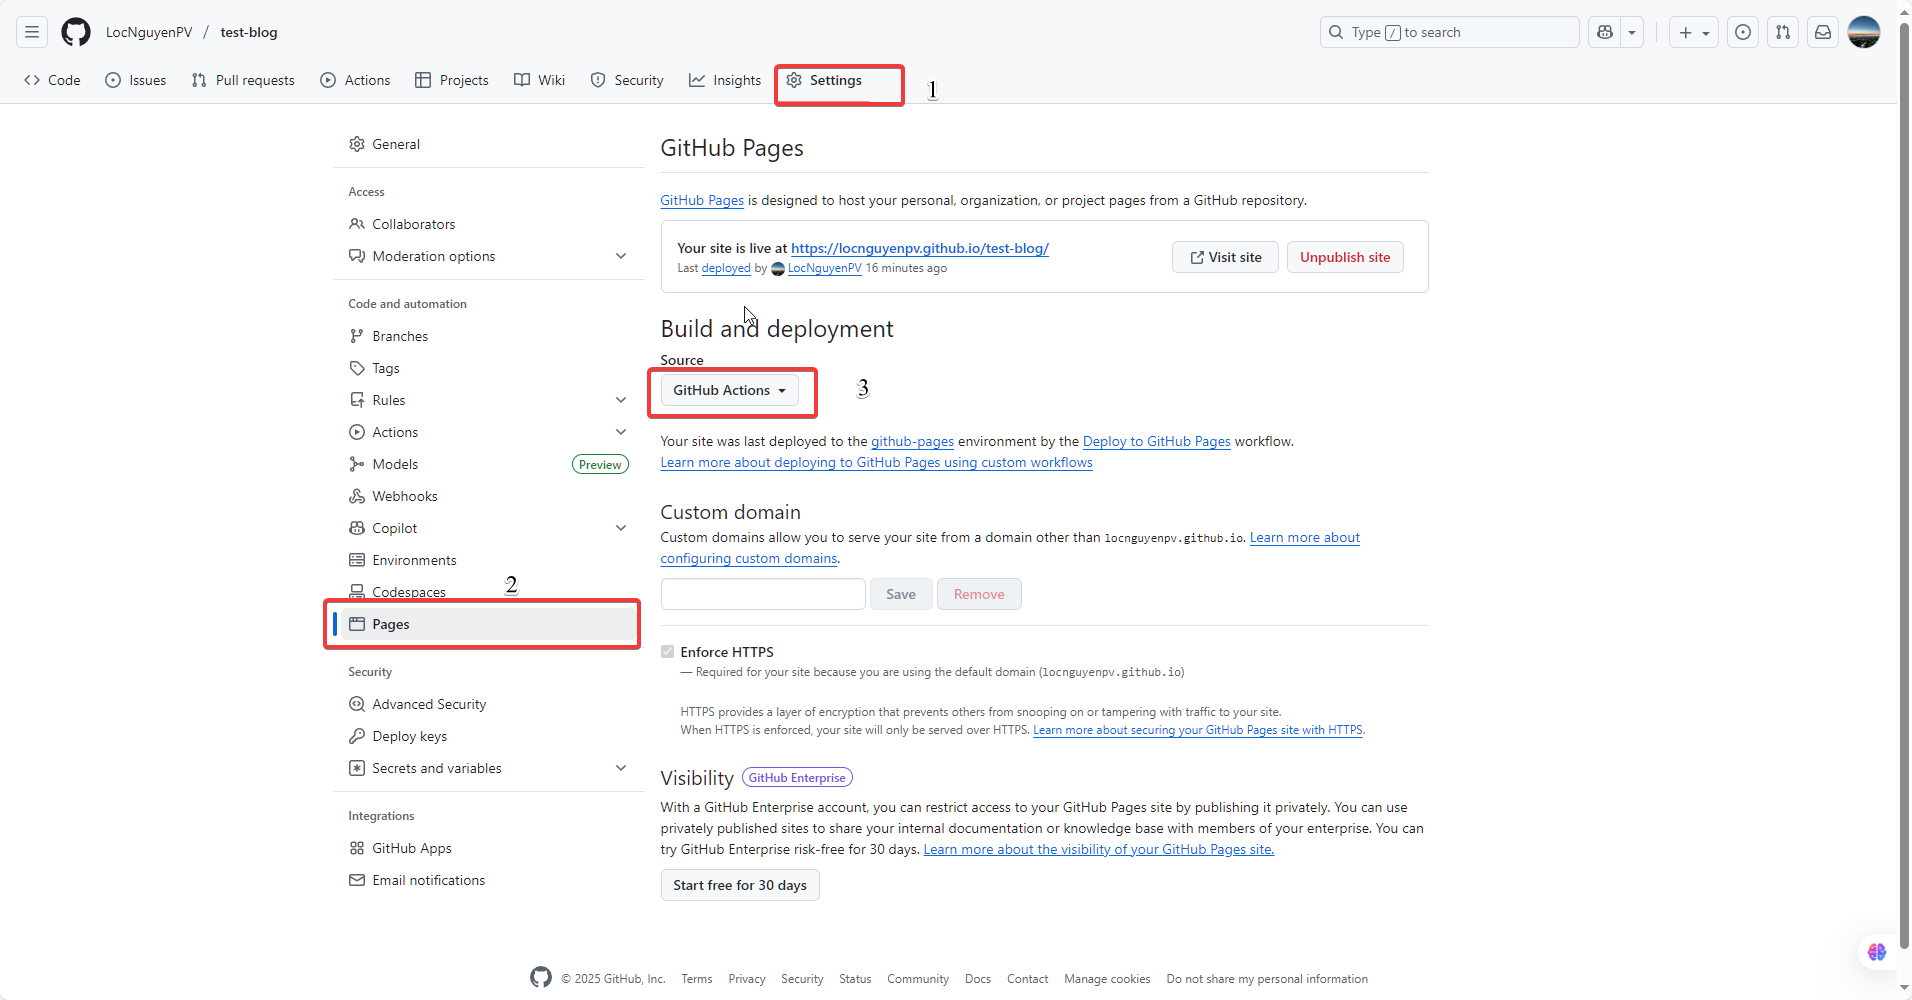
Task: Open pull requests icon in top bar
Action: 1783,32
